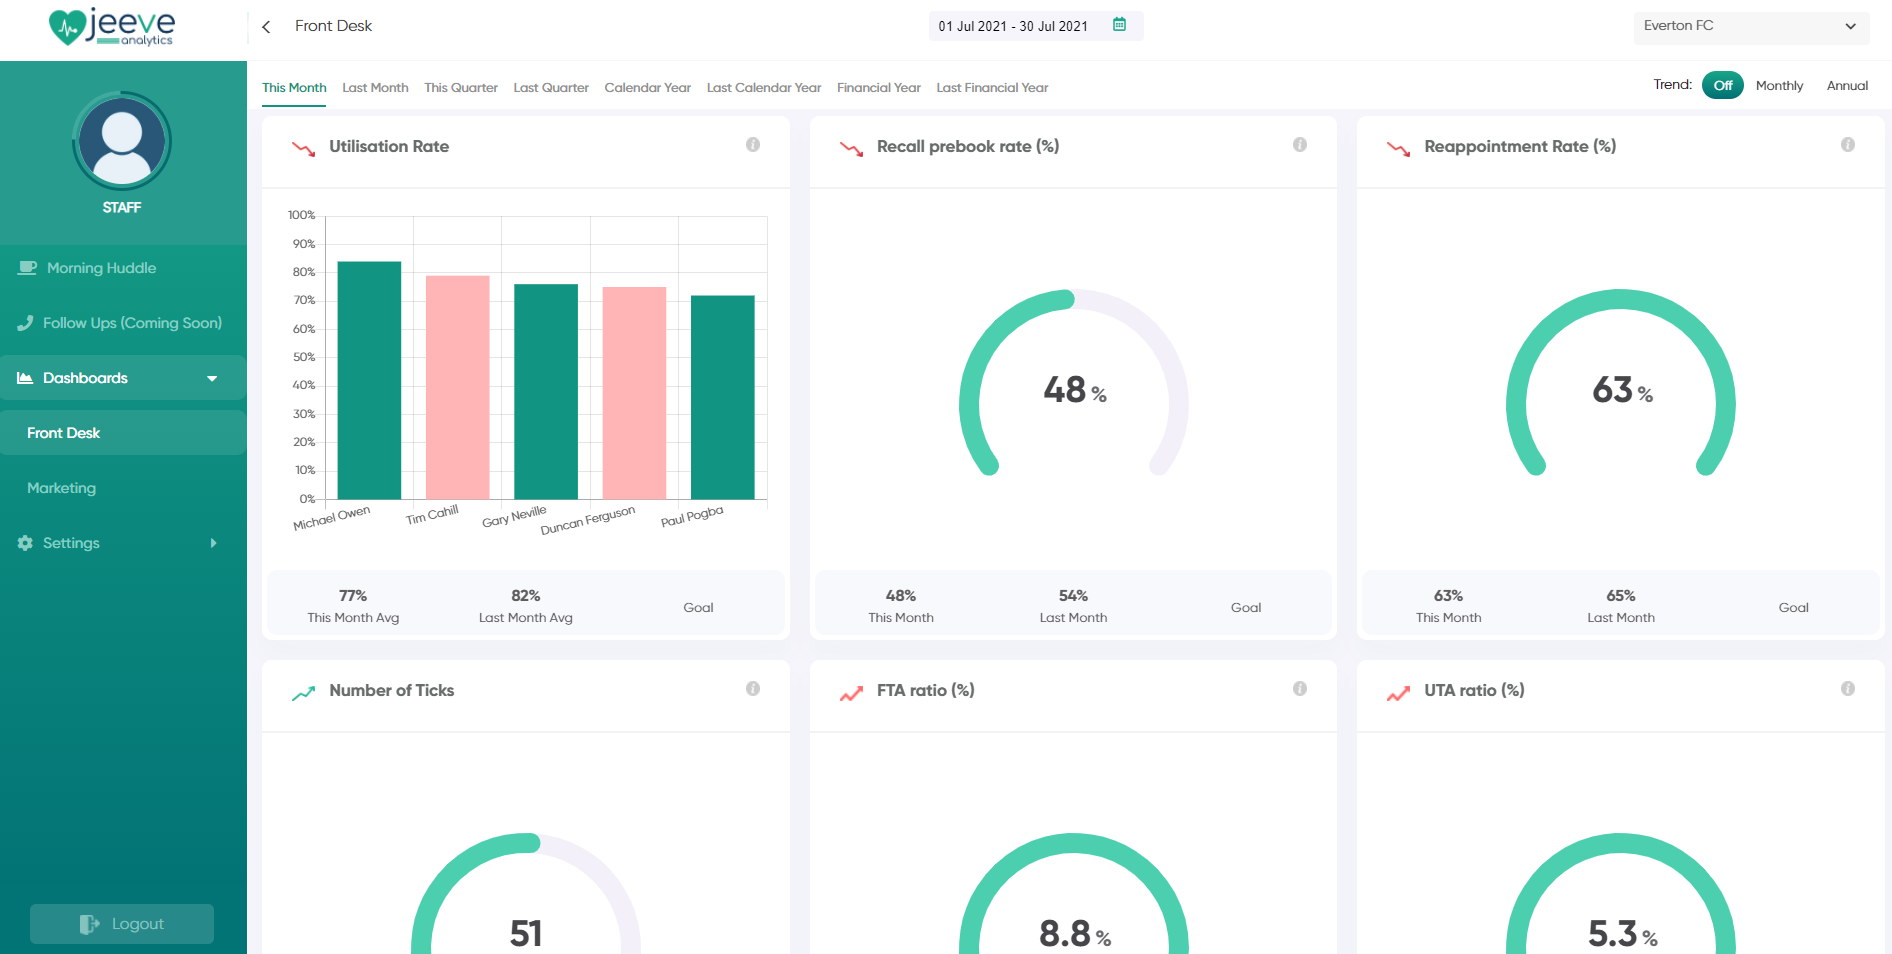Click the 8.8% FTA ratio gauge
This screenshot has width=1892, height=954.
pos(1074,893)
